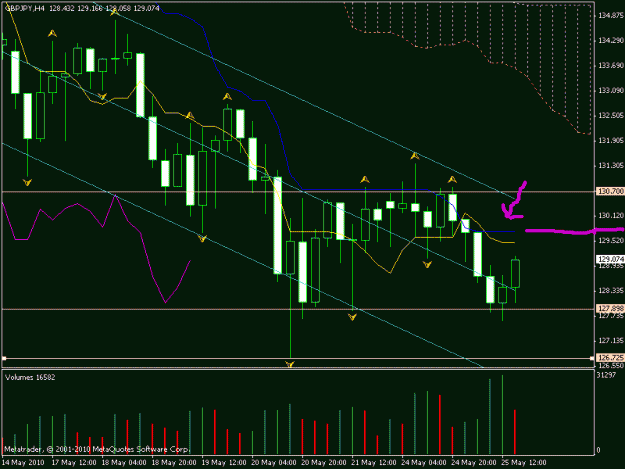Click the 131.905 price axis label

(x=611, y=140)
